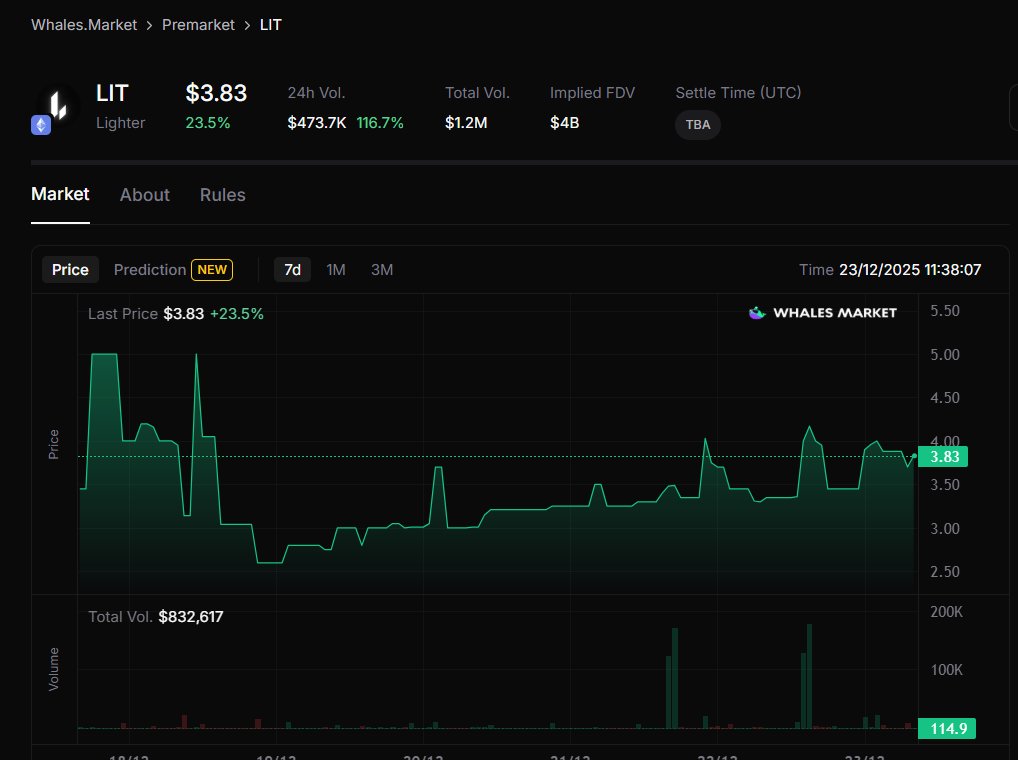The image size is (1018, 760).
Task: Click the 23.5% price change under $3.83
Action: [208, 123]
